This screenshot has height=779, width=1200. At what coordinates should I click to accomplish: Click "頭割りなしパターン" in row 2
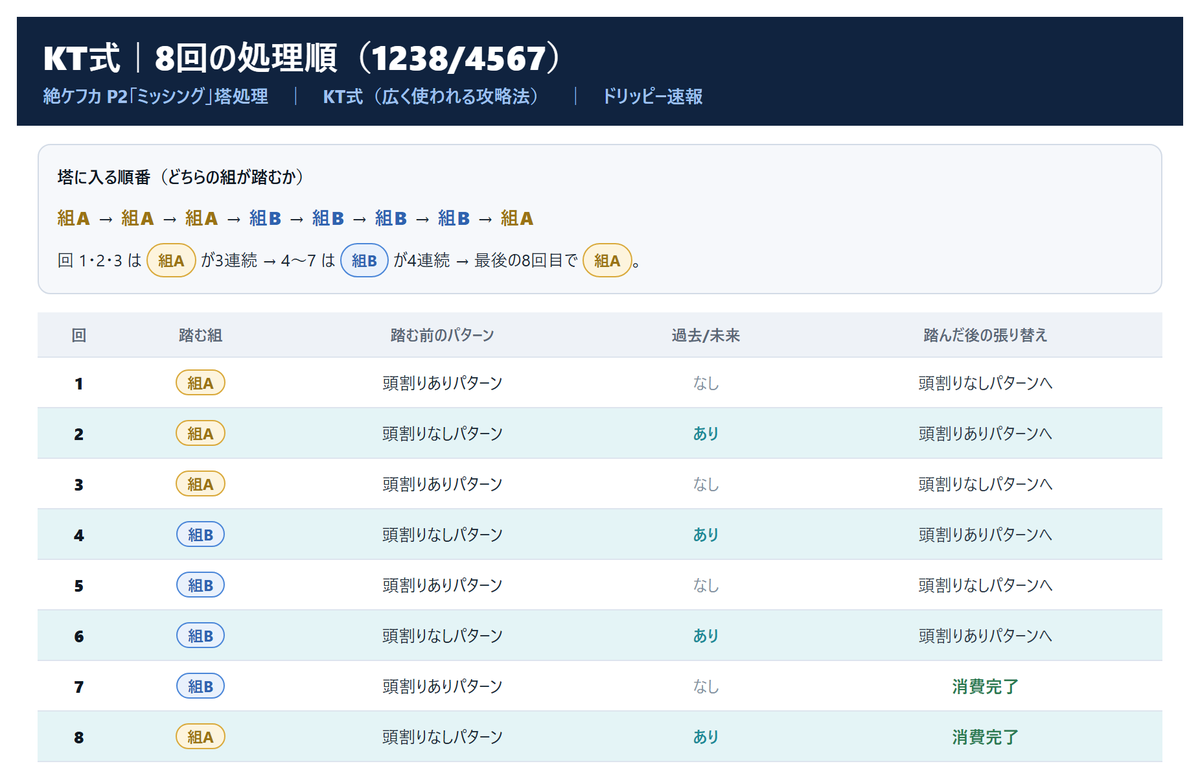[442, 434]
